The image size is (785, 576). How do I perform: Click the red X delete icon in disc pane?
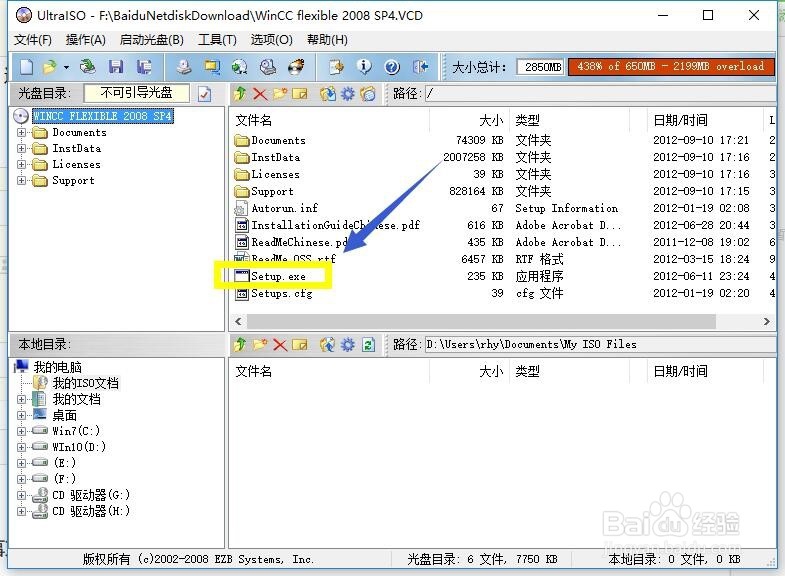pyautogui.click(x=260, y=94)
